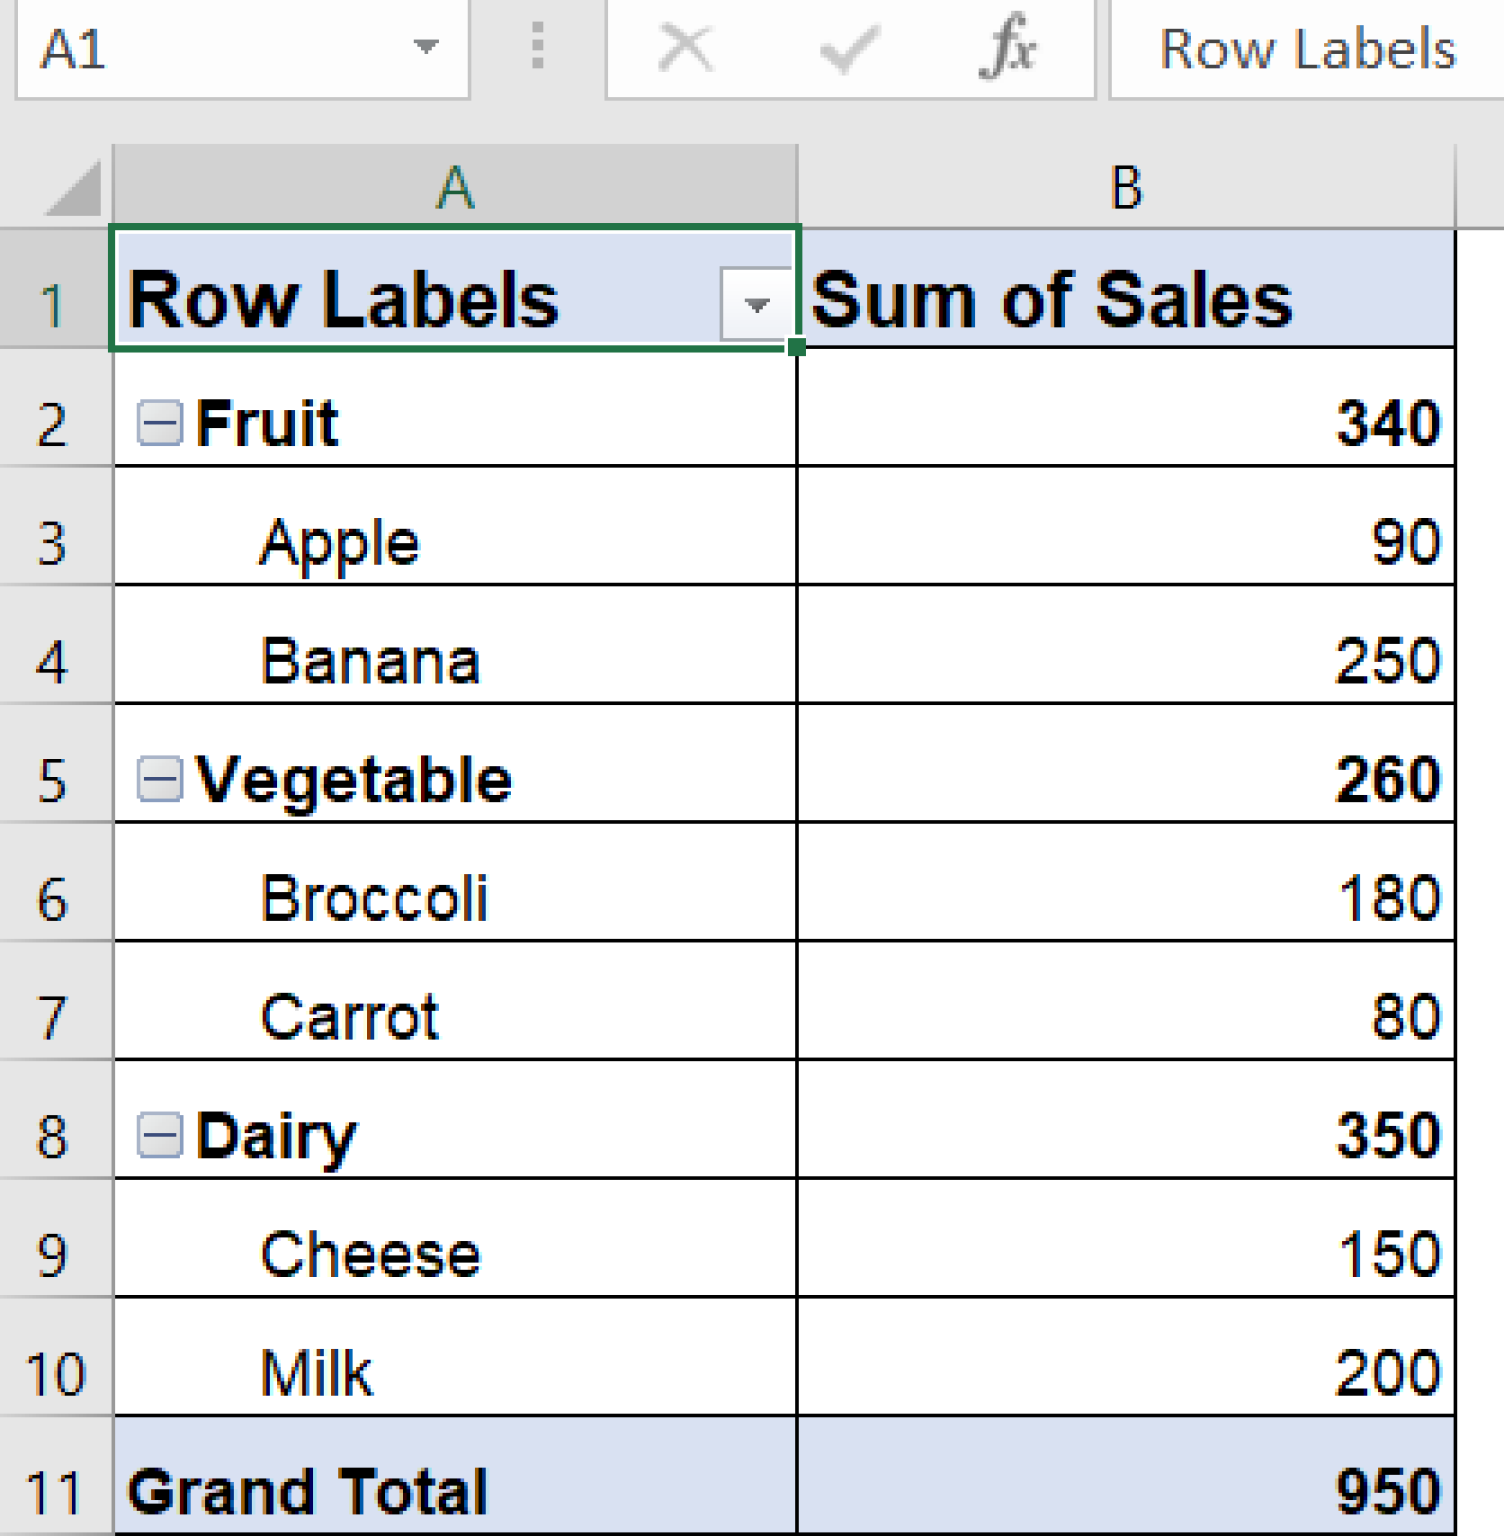
Task: Click the vertical dots splitter beside Name Box
Action: (537, 47)
